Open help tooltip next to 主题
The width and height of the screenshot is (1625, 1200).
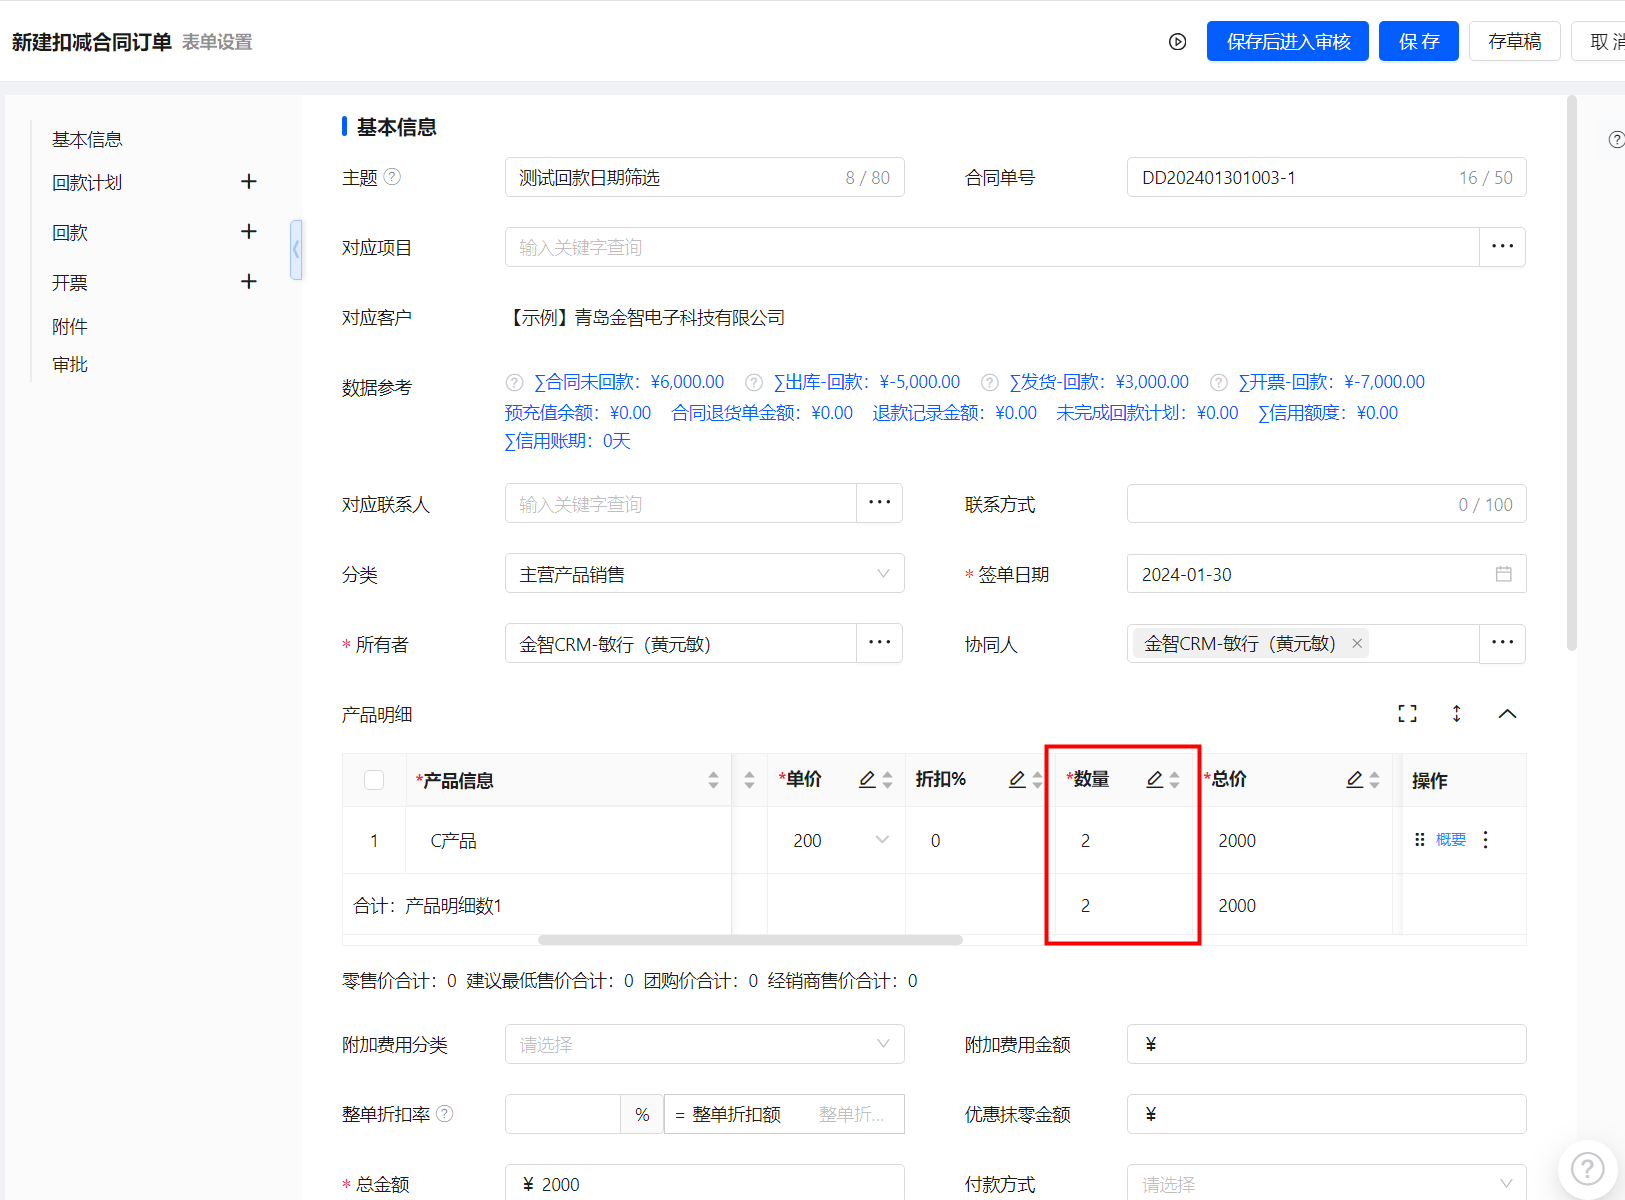[392, 176]
